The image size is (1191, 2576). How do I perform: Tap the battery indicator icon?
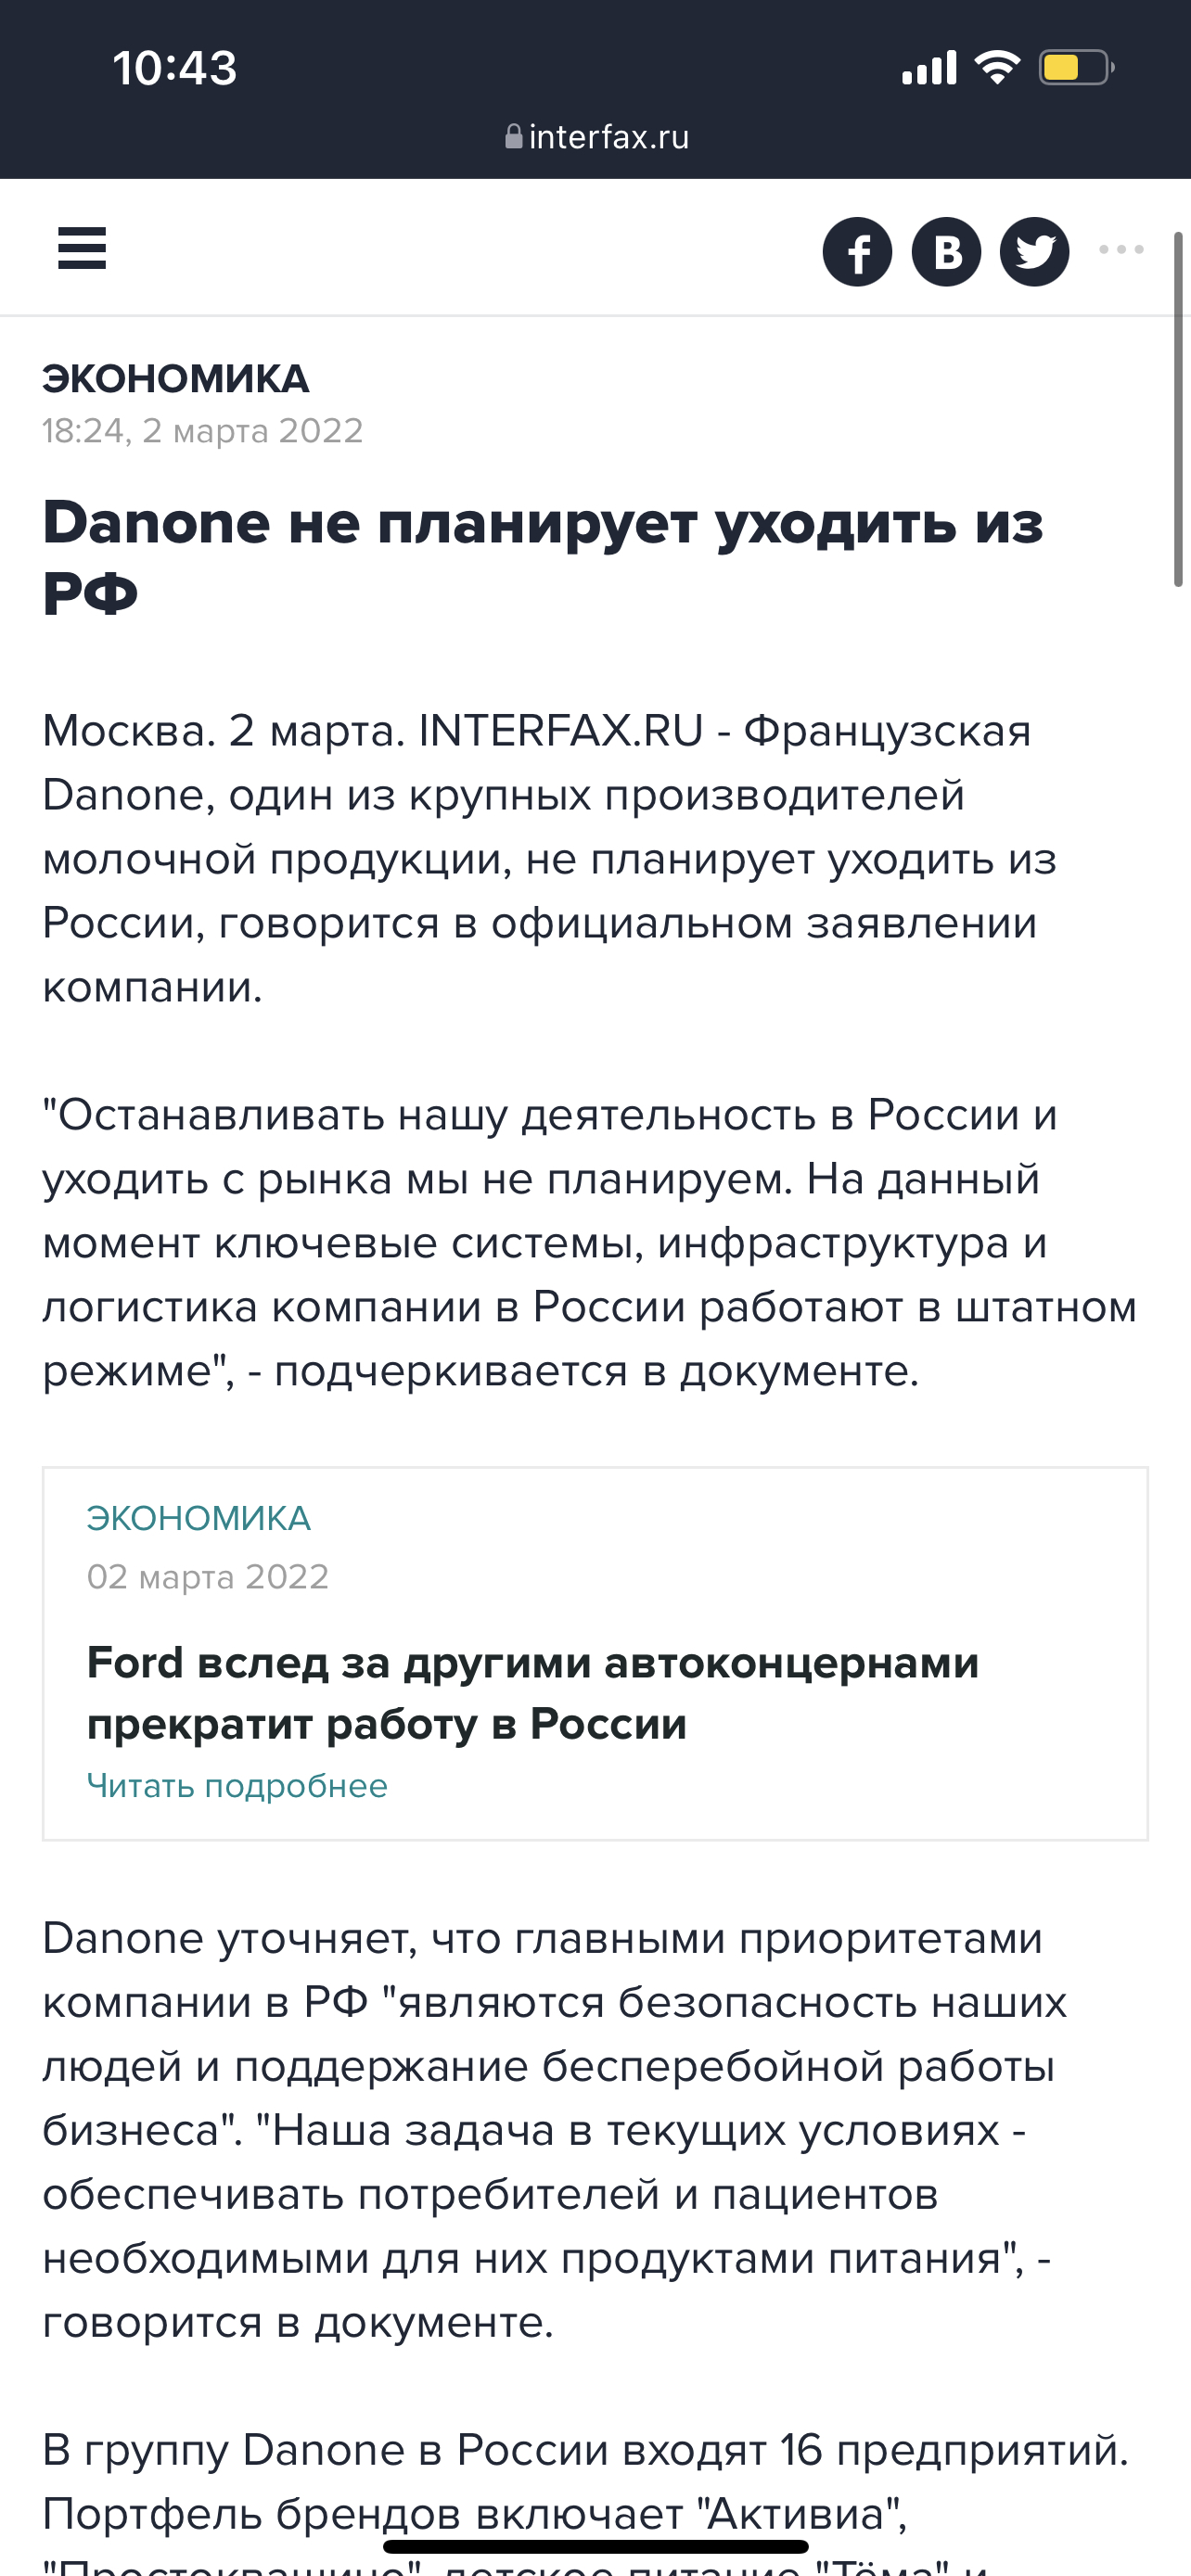(x=1075, y=68)
